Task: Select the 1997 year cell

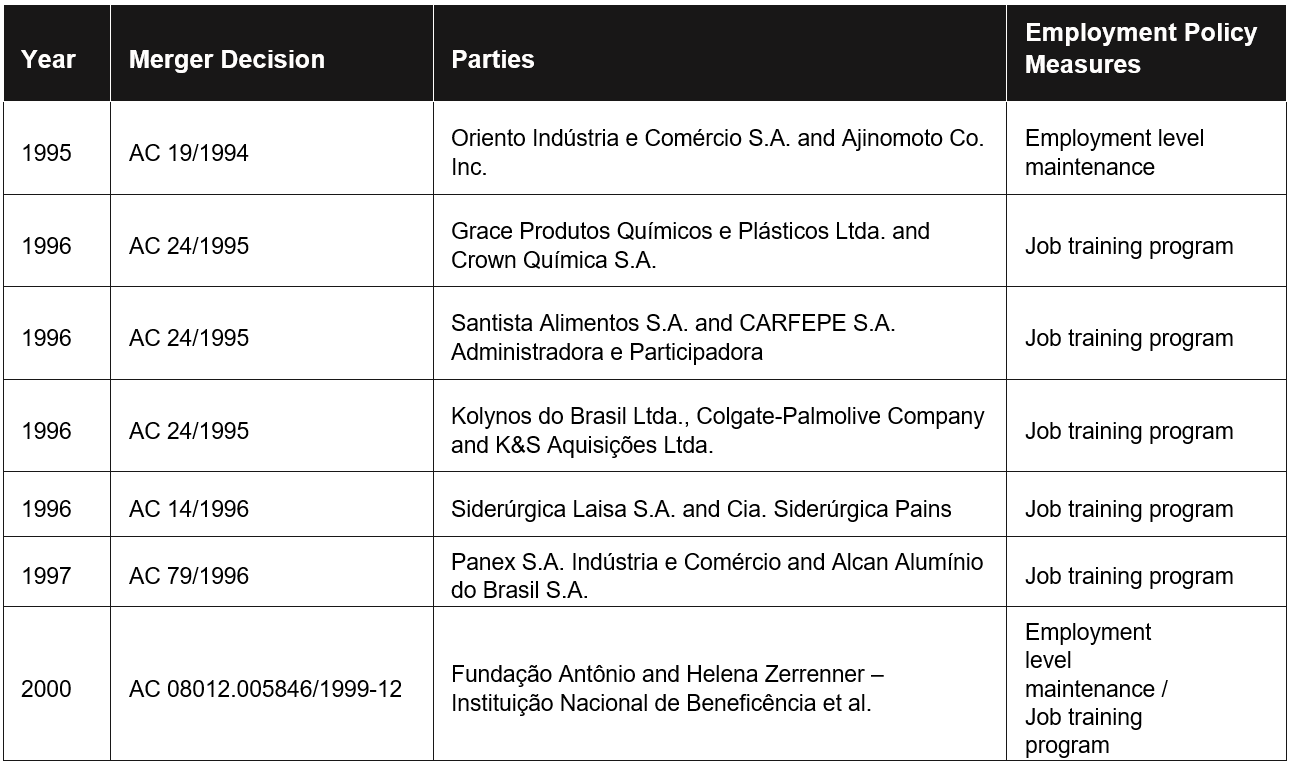Action: tap(57, 572)
